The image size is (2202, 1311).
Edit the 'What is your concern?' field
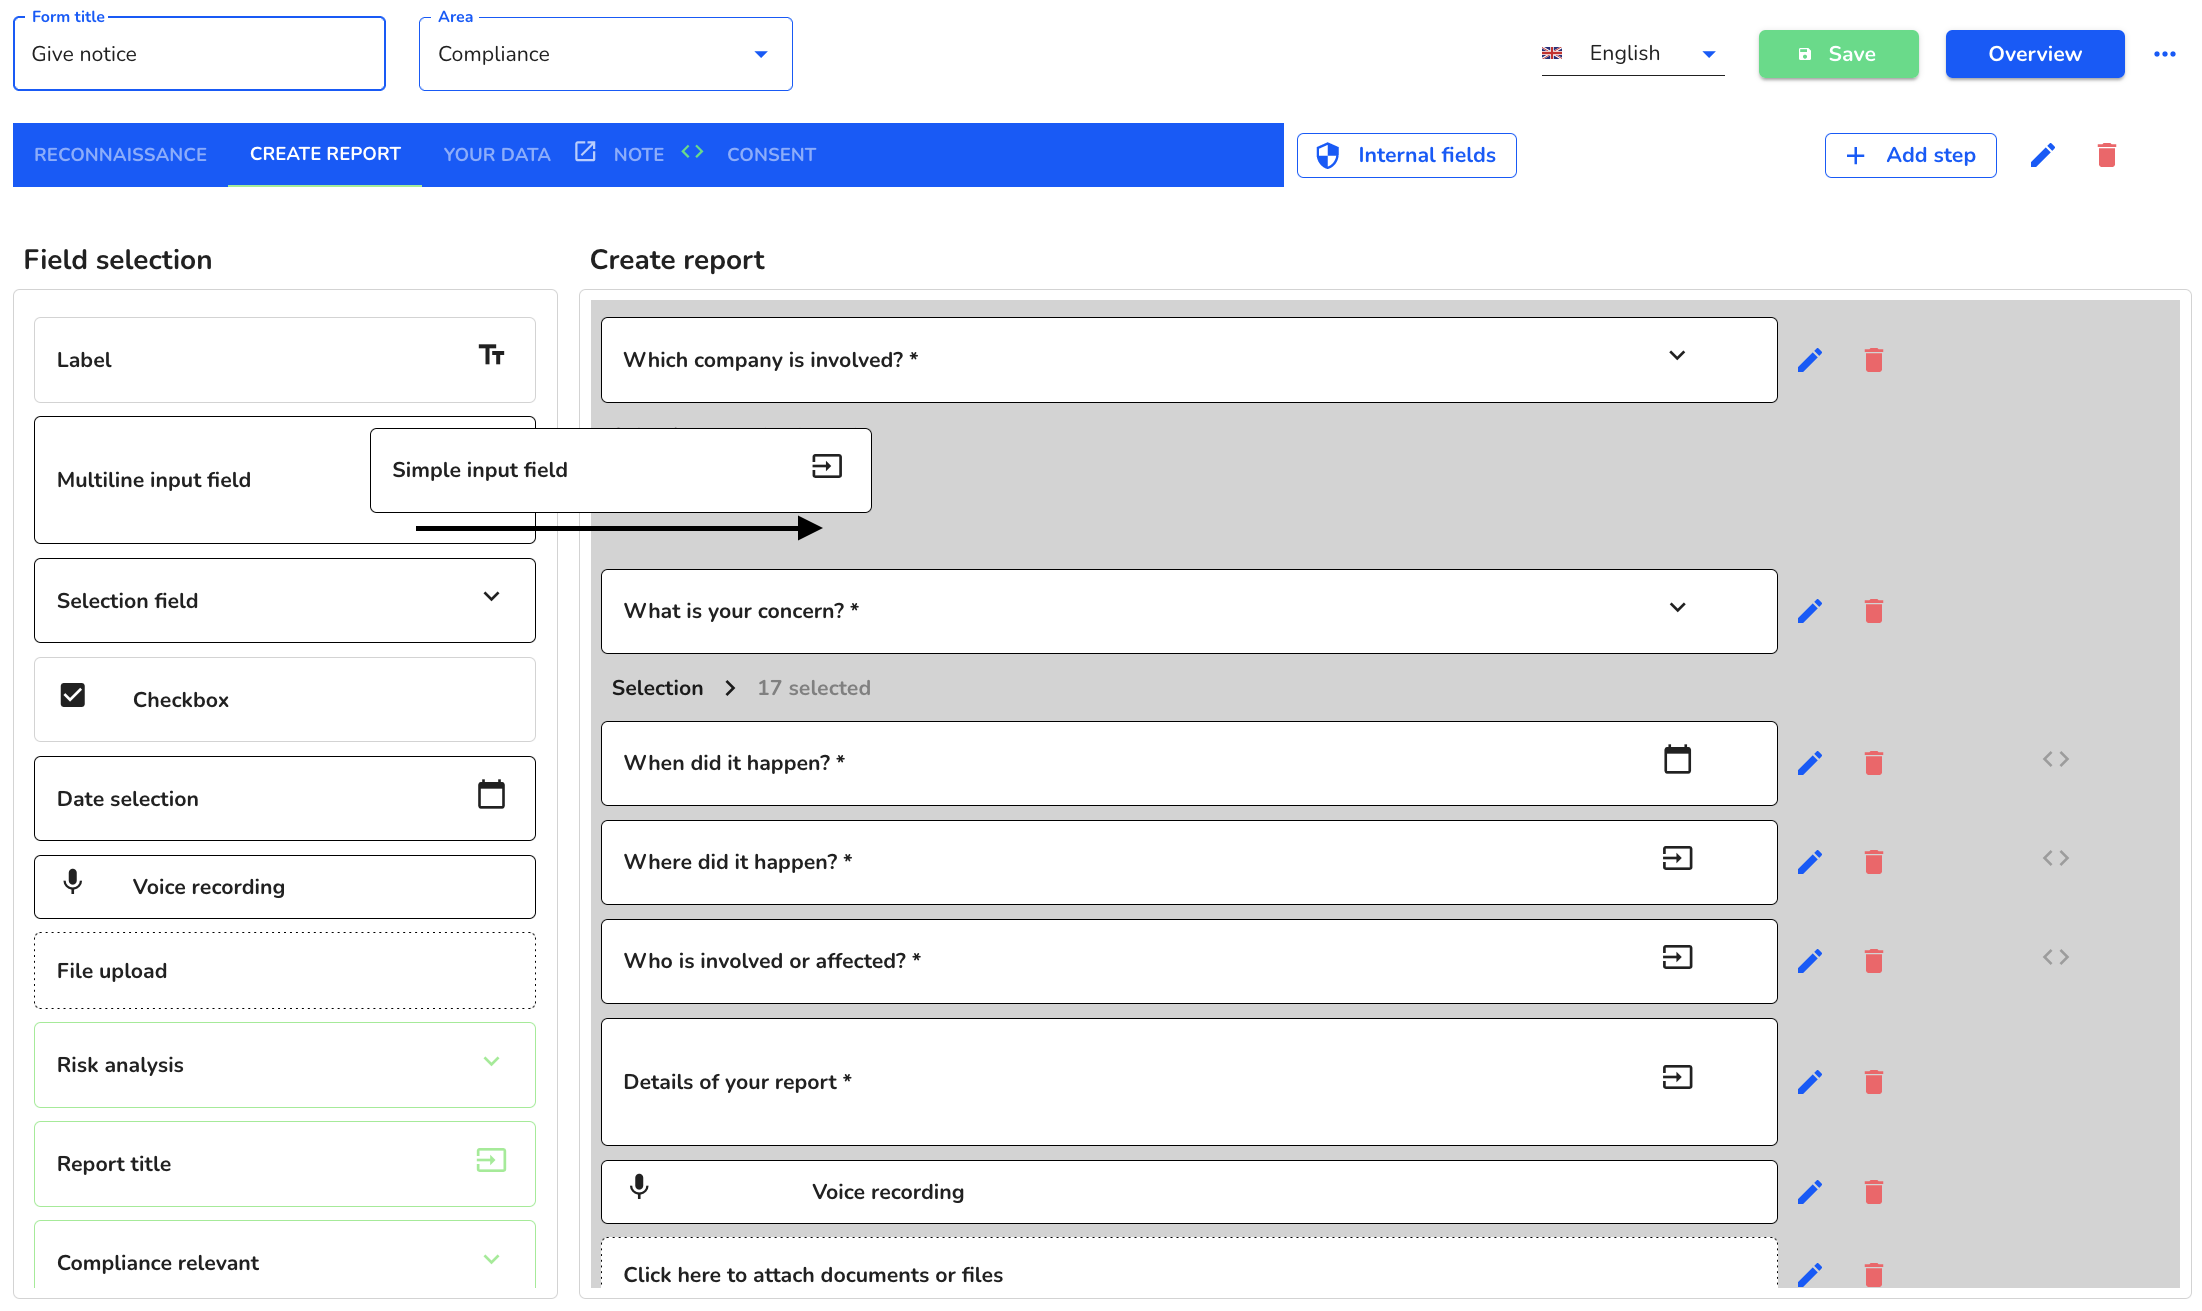1809,611
